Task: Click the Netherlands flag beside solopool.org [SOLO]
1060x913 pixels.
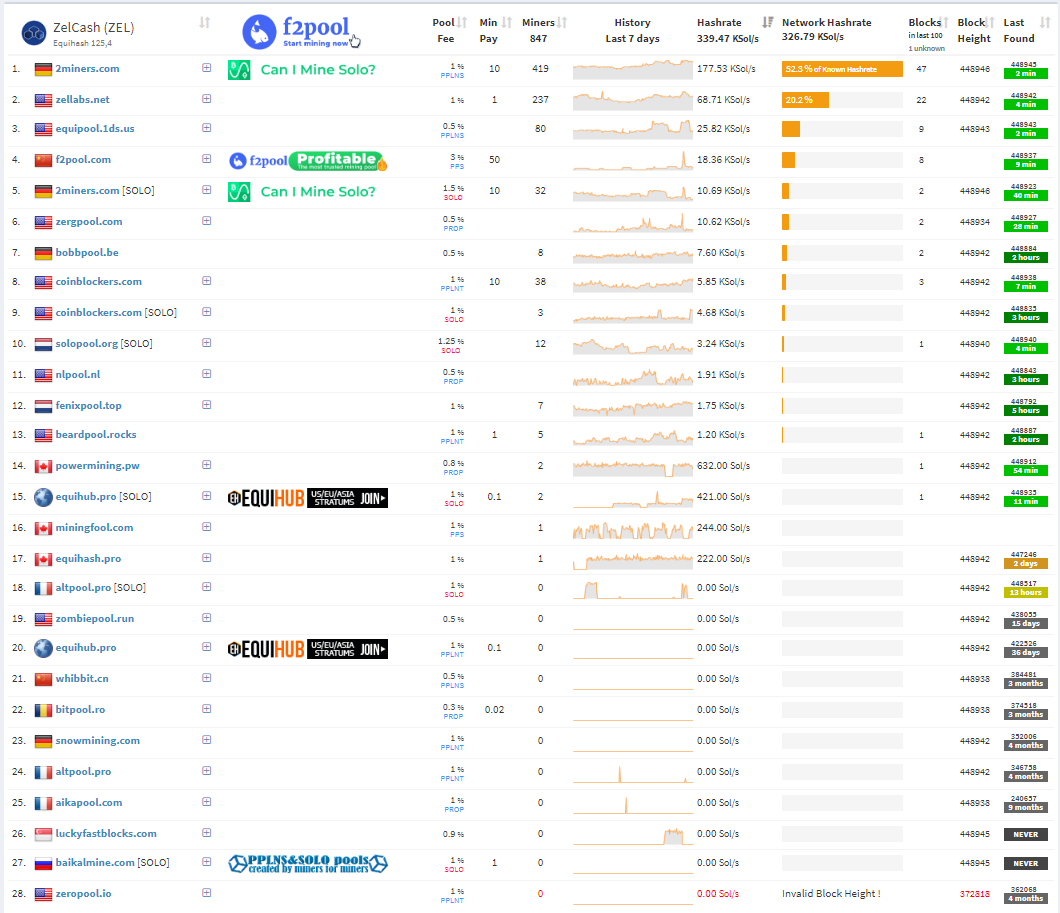Action: coord(43,344)
